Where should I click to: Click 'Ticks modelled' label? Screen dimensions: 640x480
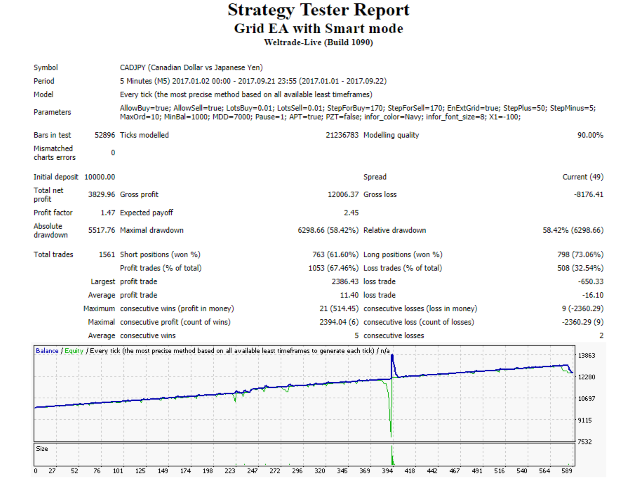144,135
